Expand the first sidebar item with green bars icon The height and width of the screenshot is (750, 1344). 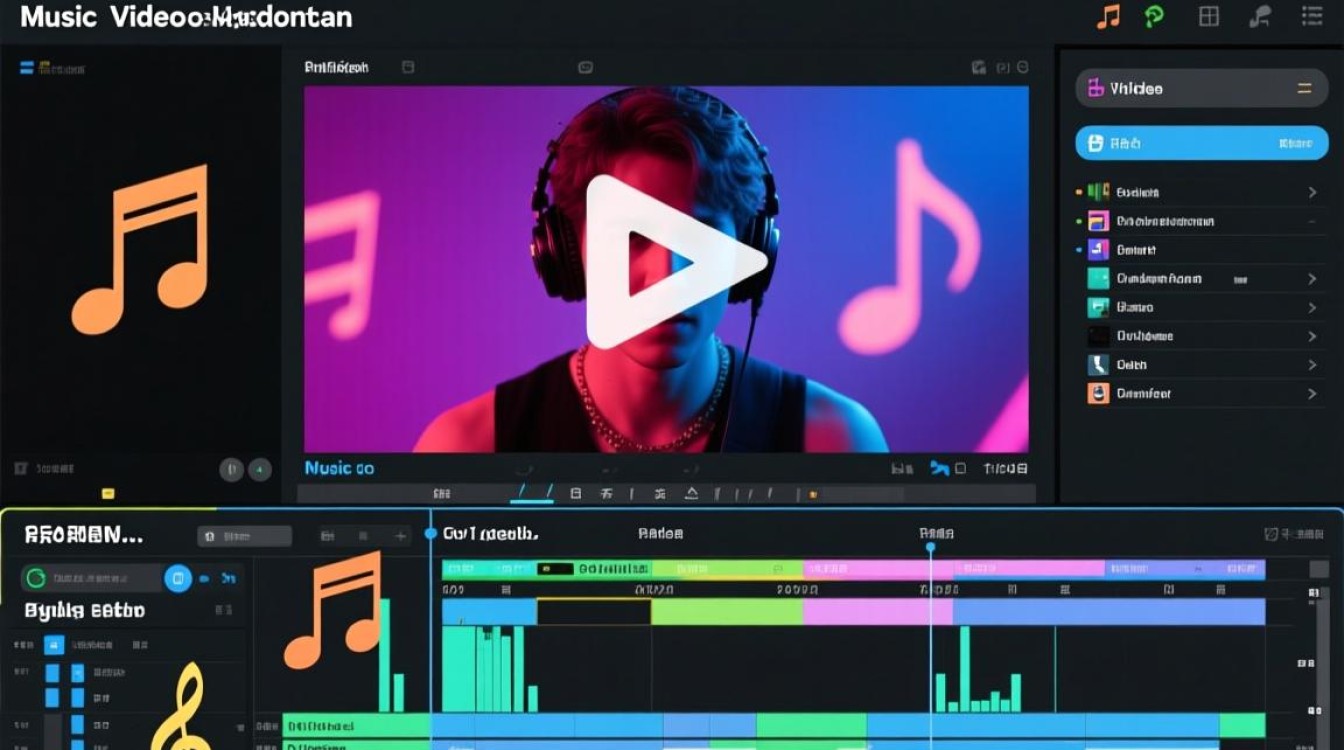pos(1201,192)
